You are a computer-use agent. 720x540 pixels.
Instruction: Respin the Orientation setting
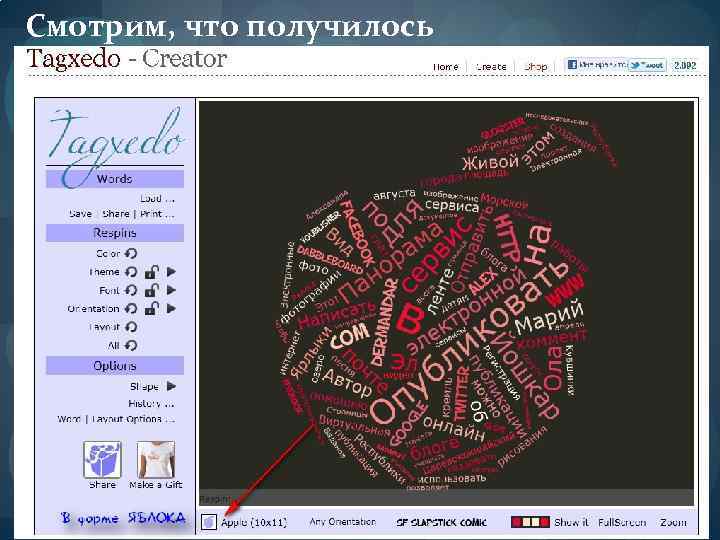pyautogui.click(x=131, y=309)
